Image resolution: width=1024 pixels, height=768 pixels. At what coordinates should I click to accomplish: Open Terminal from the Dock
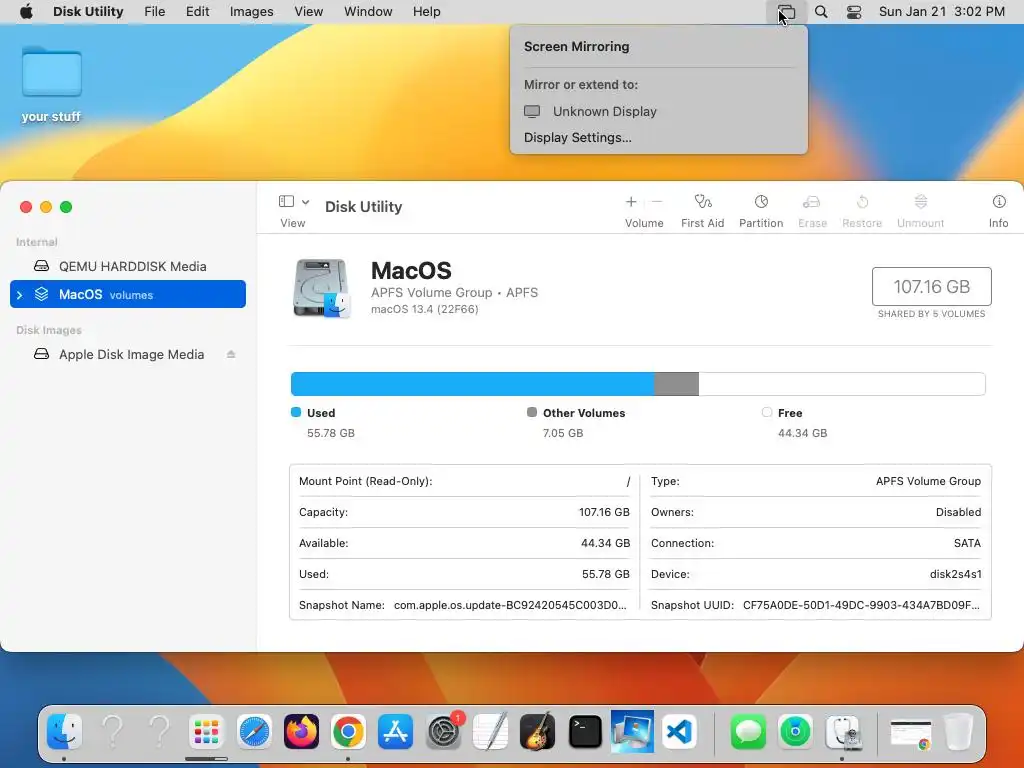pos(585,731)
